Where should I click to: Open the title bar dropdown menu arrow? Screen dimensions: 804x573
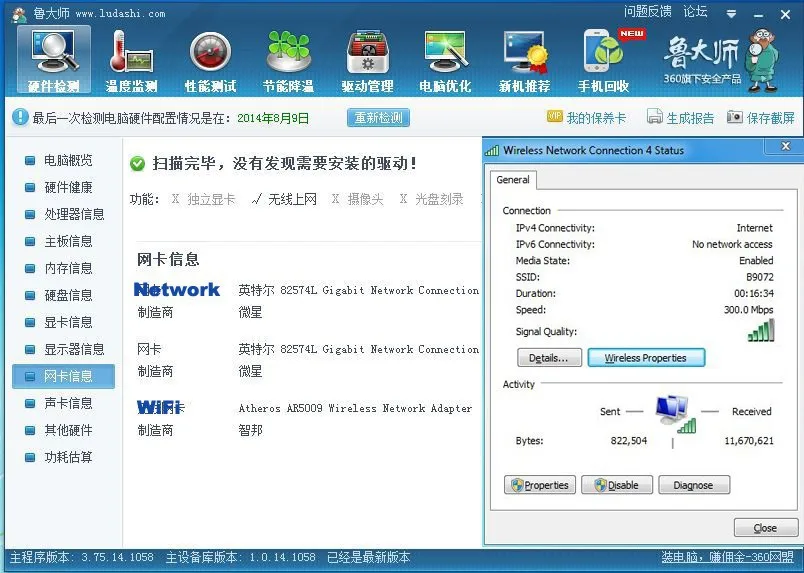click(732, 14)
